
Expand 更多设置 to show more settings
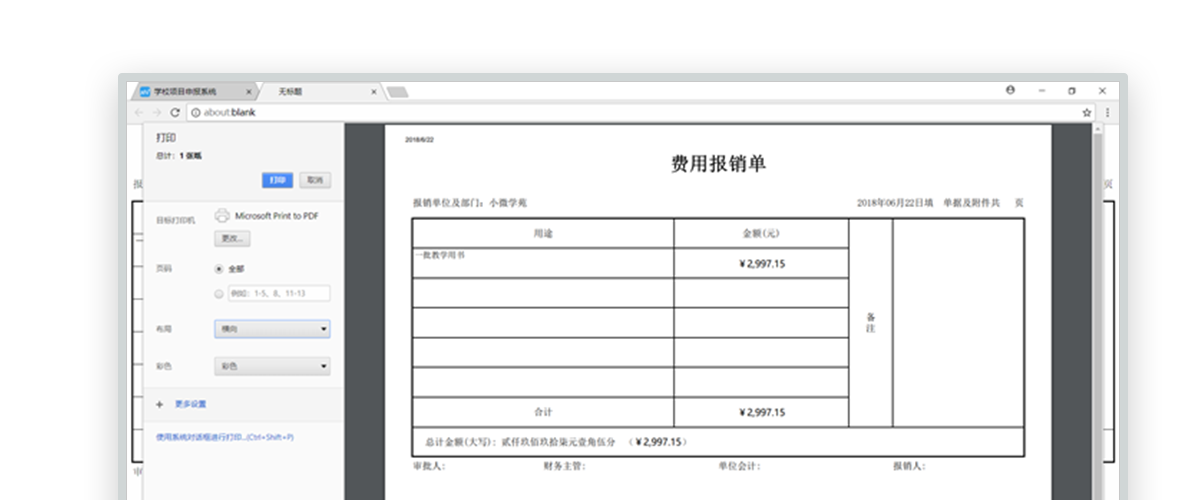click(191, 404)
